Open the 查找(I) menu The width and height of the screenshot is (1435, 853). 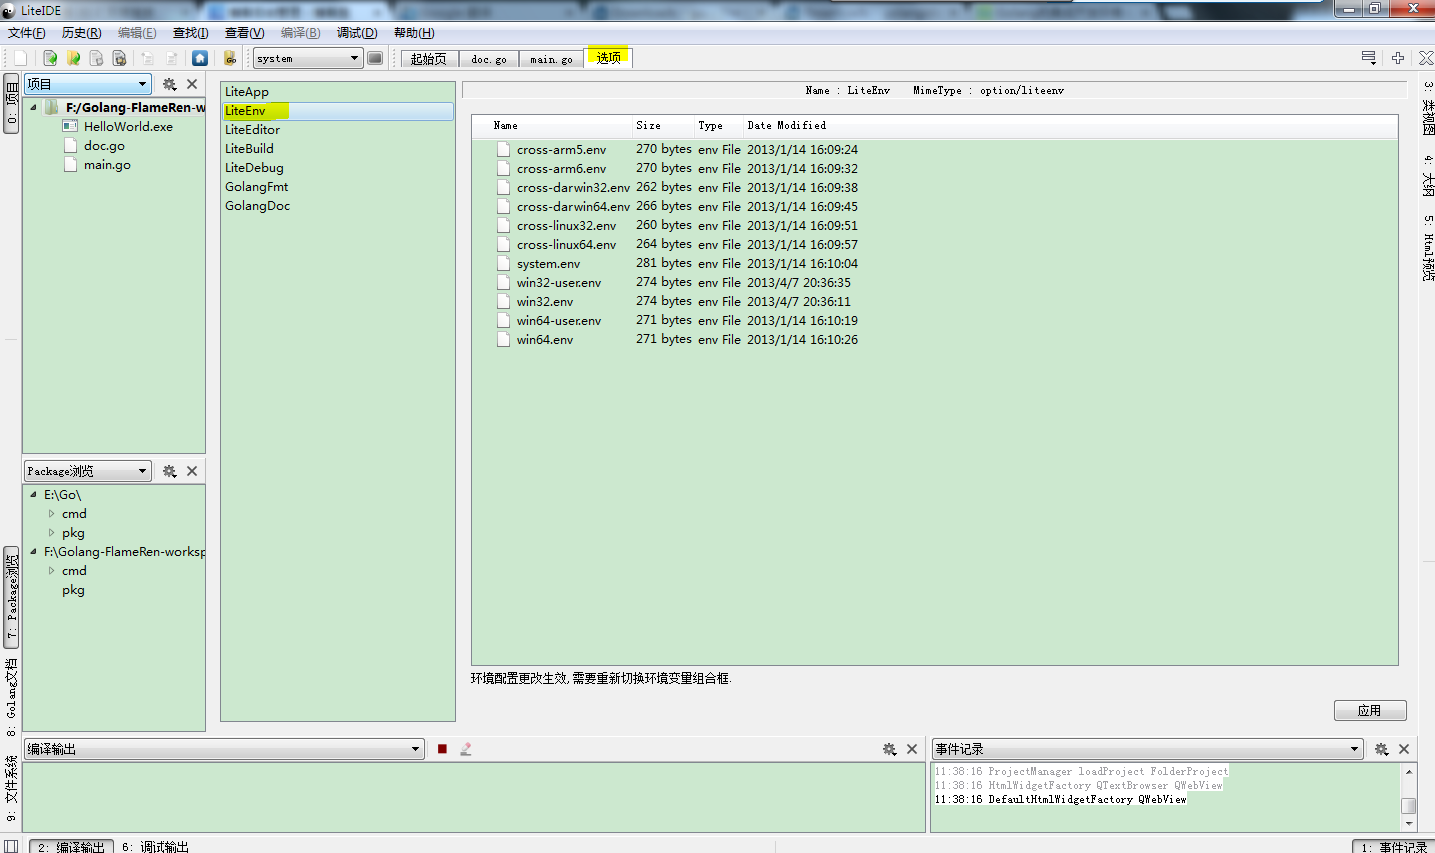tap(191, 33)
